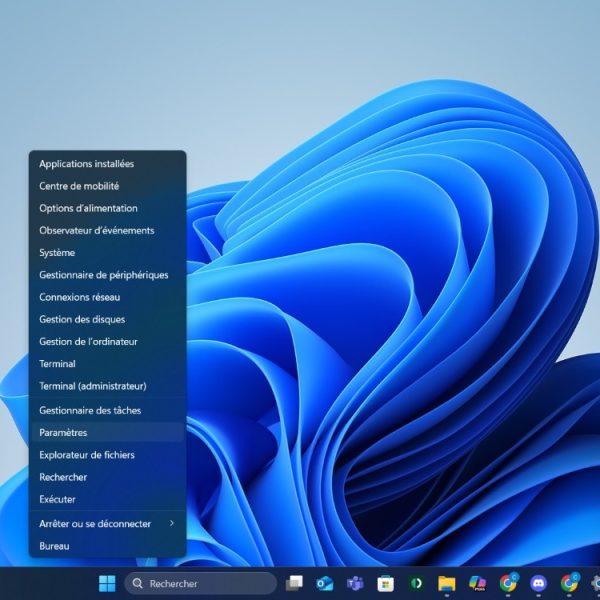Launch Terminal (administrateur)
The width and height of the screenshot is (600, 600).
click(x=108, y=386)
